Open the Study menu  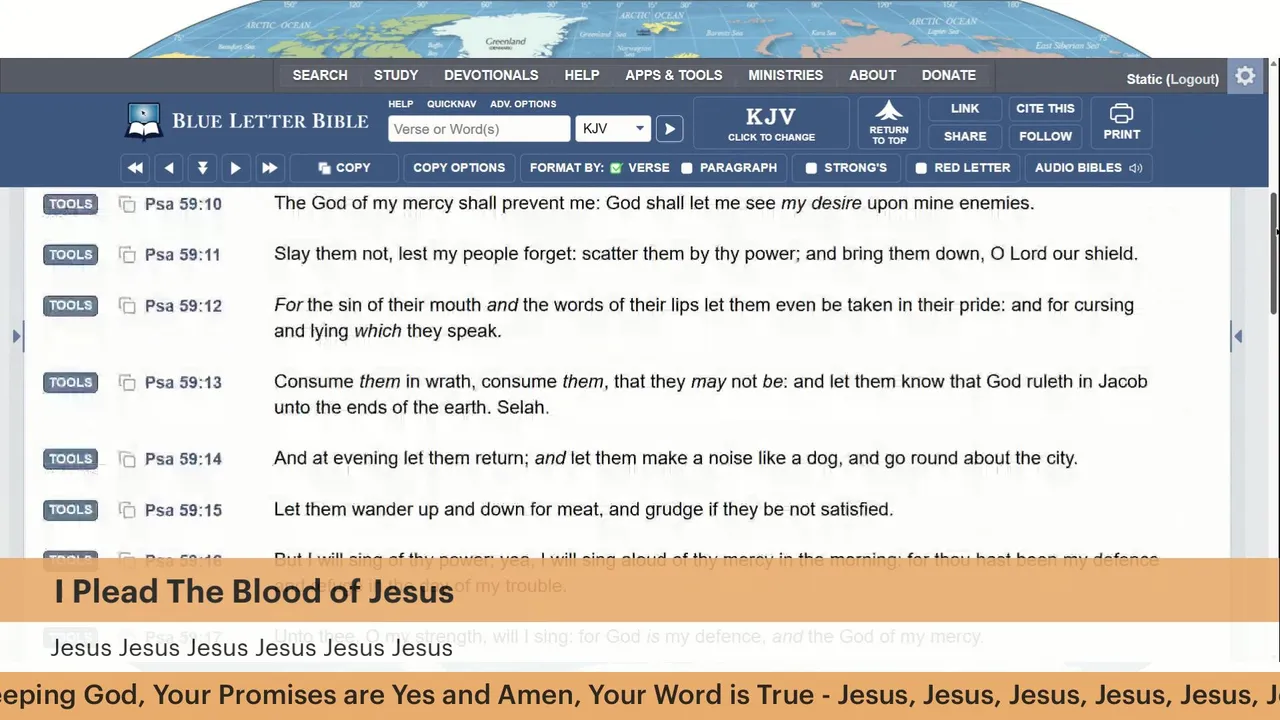[x=396, y=75]
